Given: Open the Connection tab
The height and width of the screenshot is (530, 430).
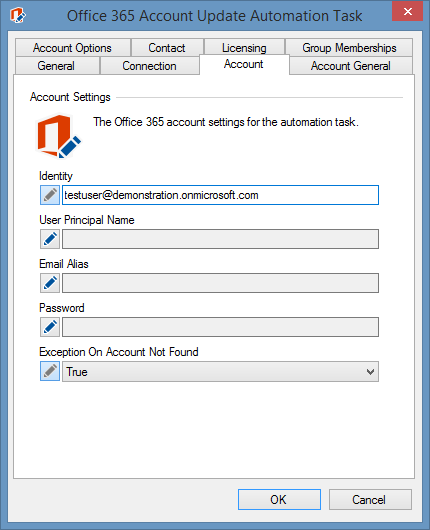Looking at the screenshot, I should pyautogui.click(x=149, y=66).
